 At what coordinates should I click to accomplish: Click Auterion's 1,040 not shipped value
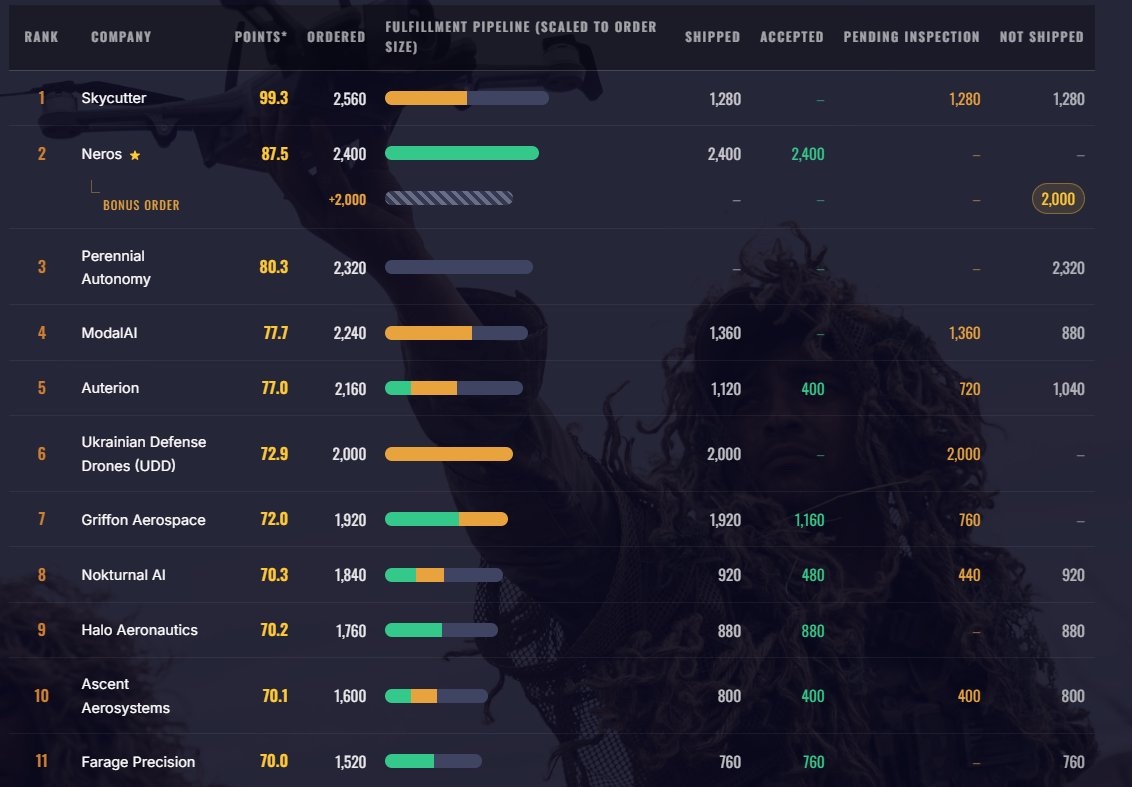point(1068,389)
